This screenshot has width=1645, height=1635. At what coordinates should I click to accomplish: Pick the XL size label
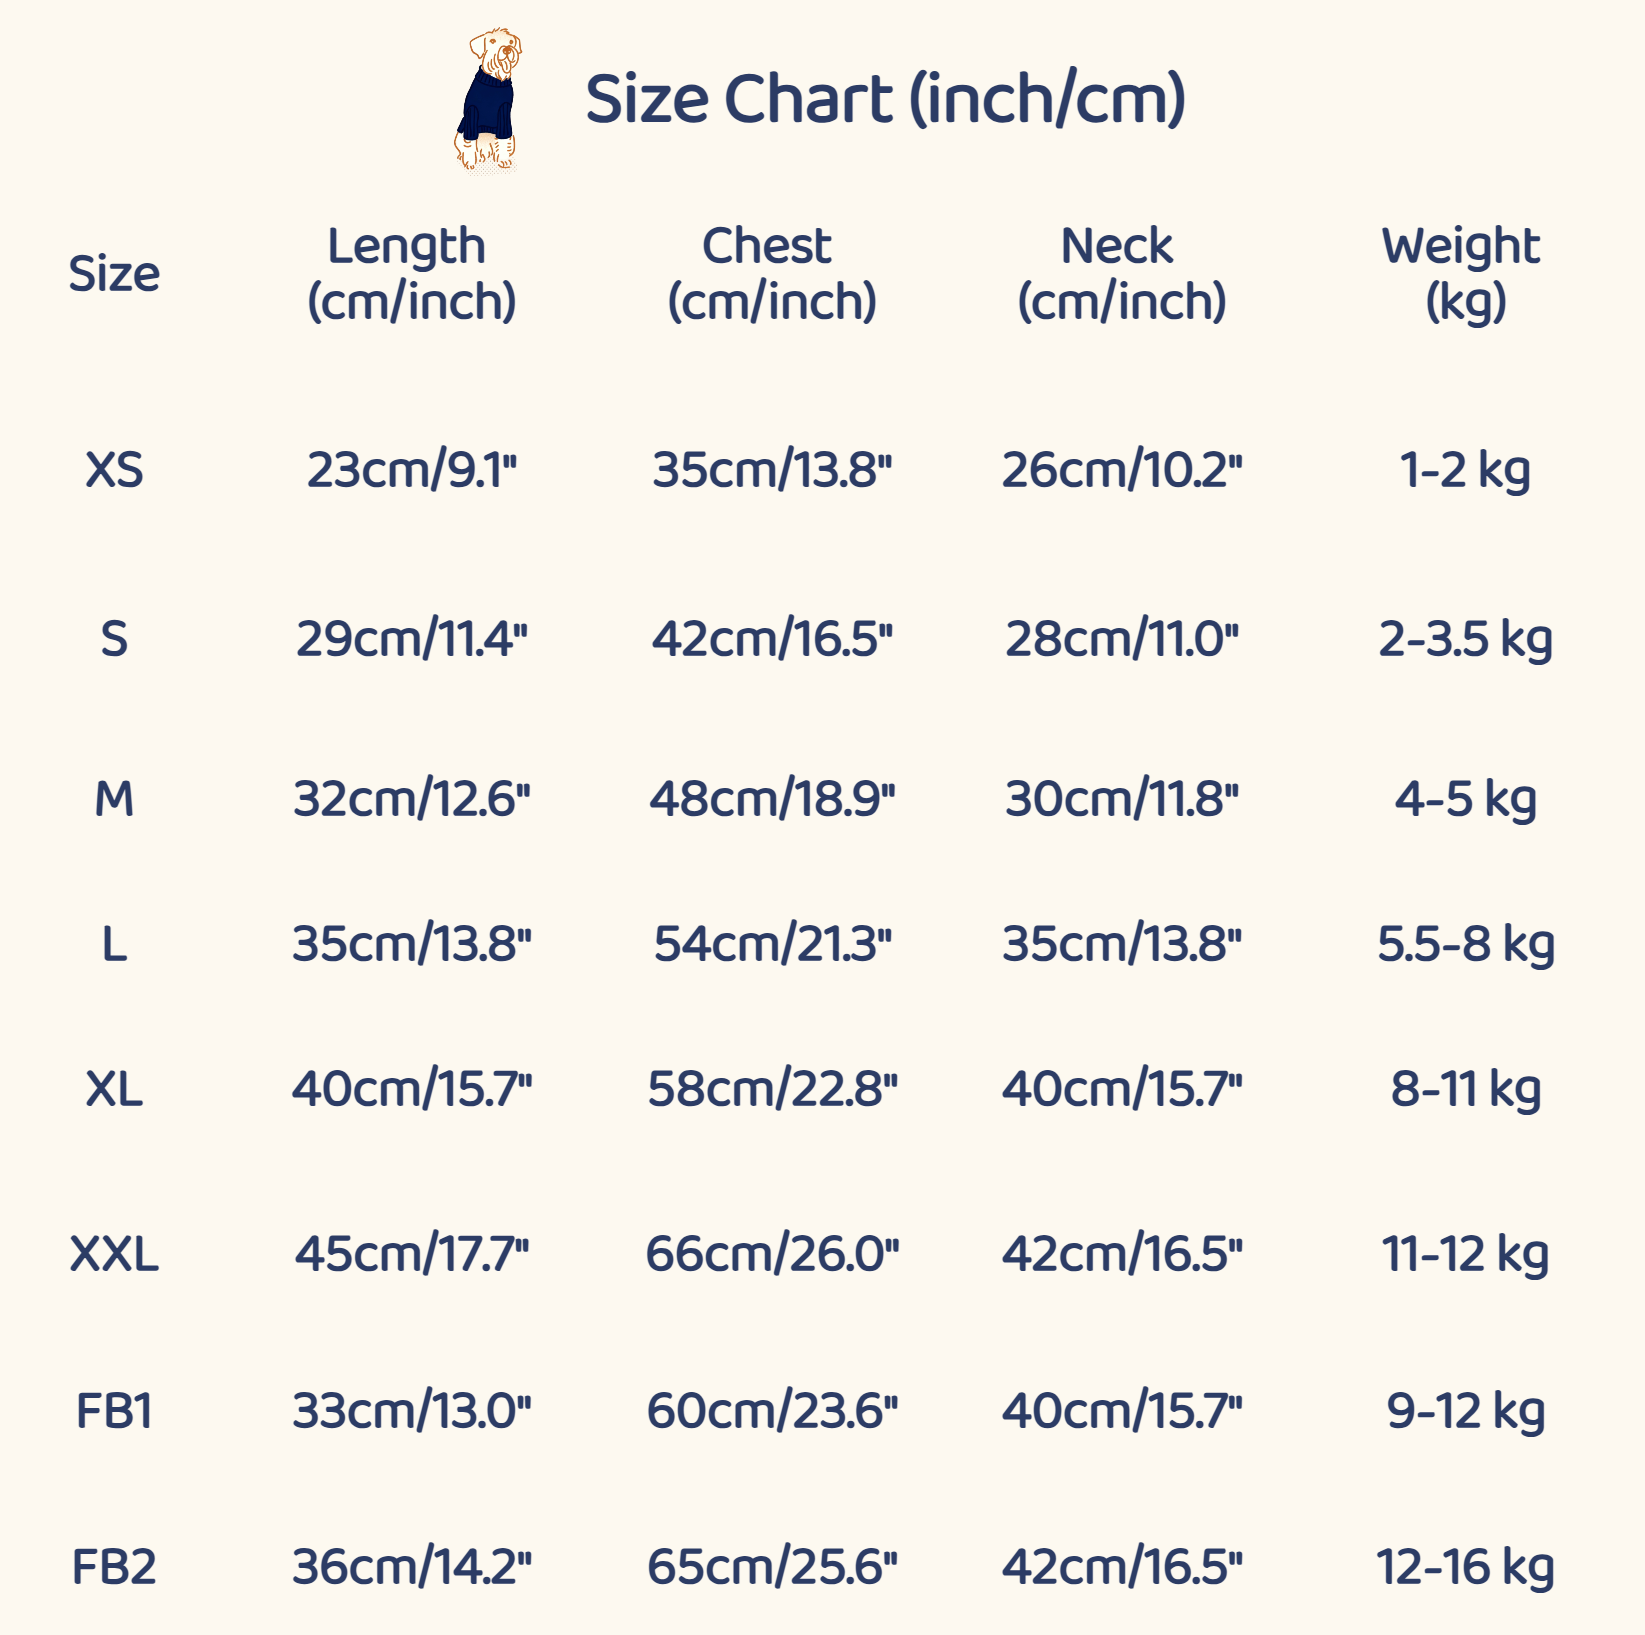114,1089
